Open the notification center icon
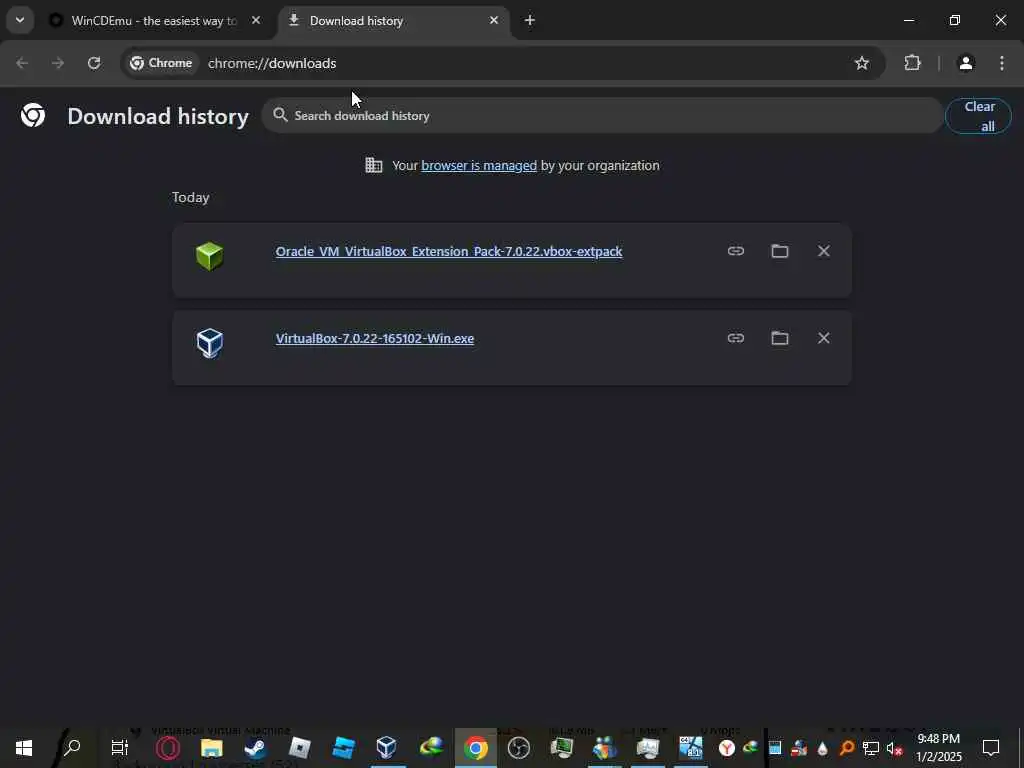The height and width of the screenshot is (768, 1024). click(991, 748)
